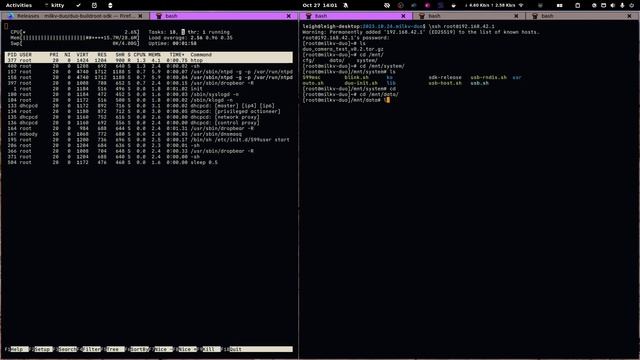Click blink.sh in the ls output
The width and height of the screenshot is (640, 360).
click(x=356, y=78)
